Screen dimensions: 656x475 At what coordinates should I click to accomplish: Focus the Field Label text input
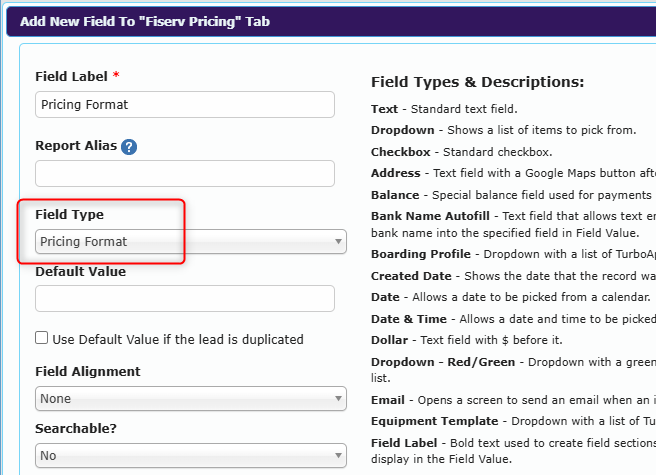184,105
